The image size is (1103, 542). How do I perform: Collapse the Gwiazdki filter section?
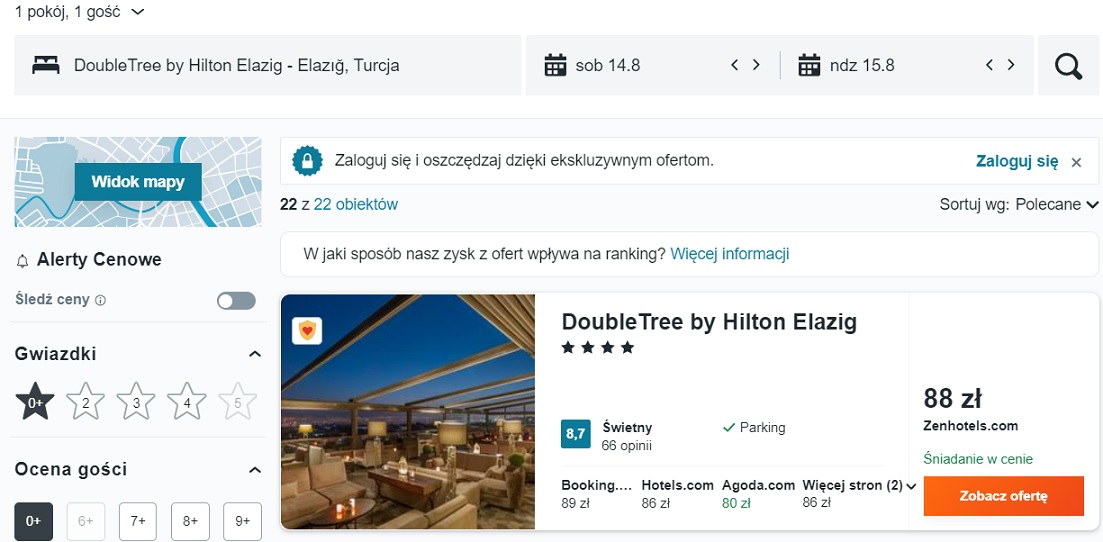(255, 354)
